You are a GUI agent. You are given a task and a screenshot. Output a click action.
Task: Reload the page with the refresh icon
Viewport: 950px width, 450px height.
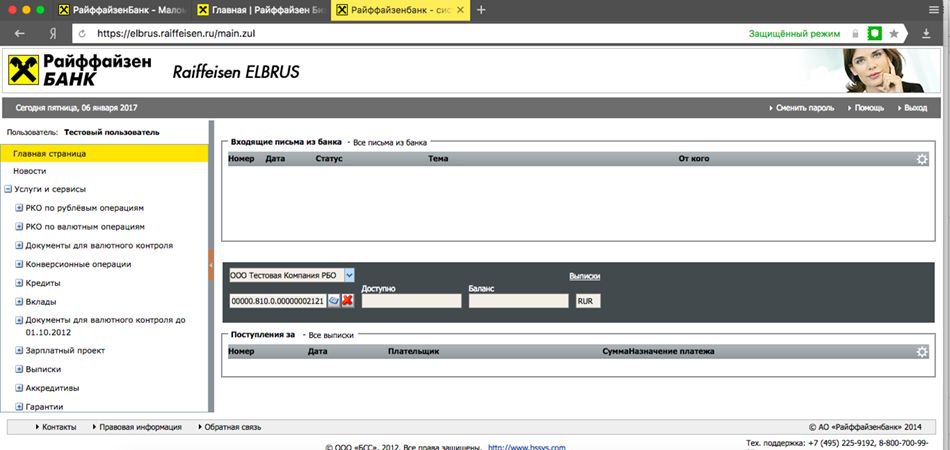(82, 34)
